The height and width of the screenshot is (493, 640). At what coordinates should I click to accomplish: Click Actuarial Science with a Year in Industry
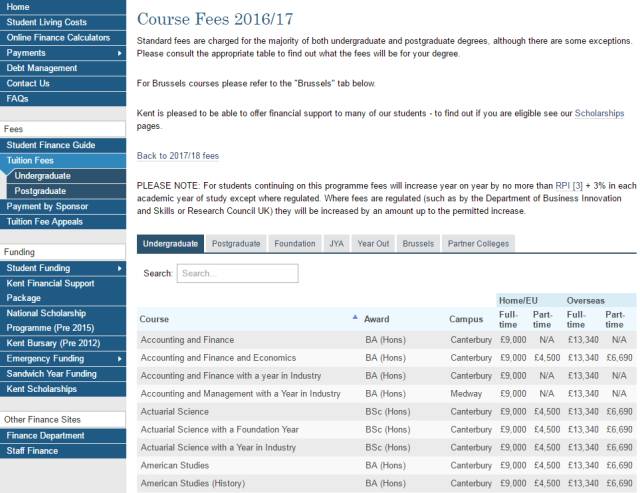point(218,448)
